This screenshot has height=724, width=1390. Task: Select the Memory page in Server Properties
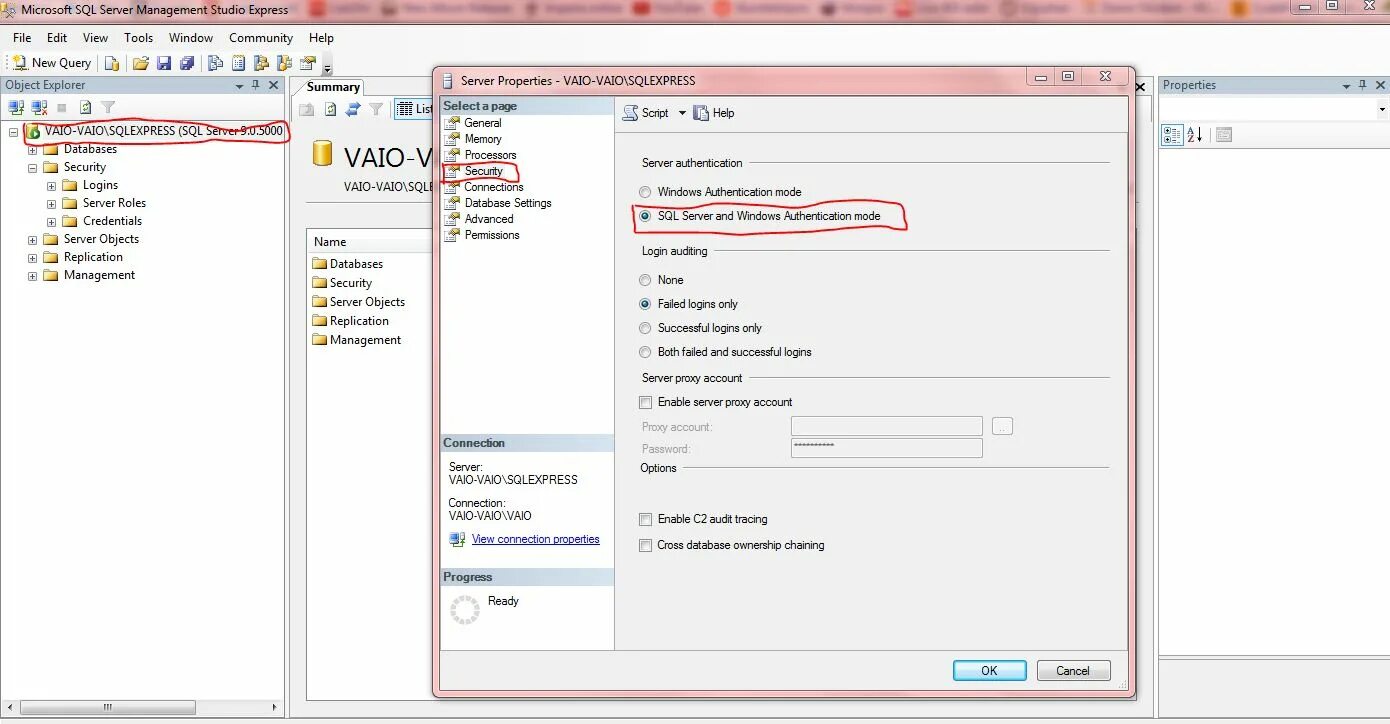(x=483, y=139)
